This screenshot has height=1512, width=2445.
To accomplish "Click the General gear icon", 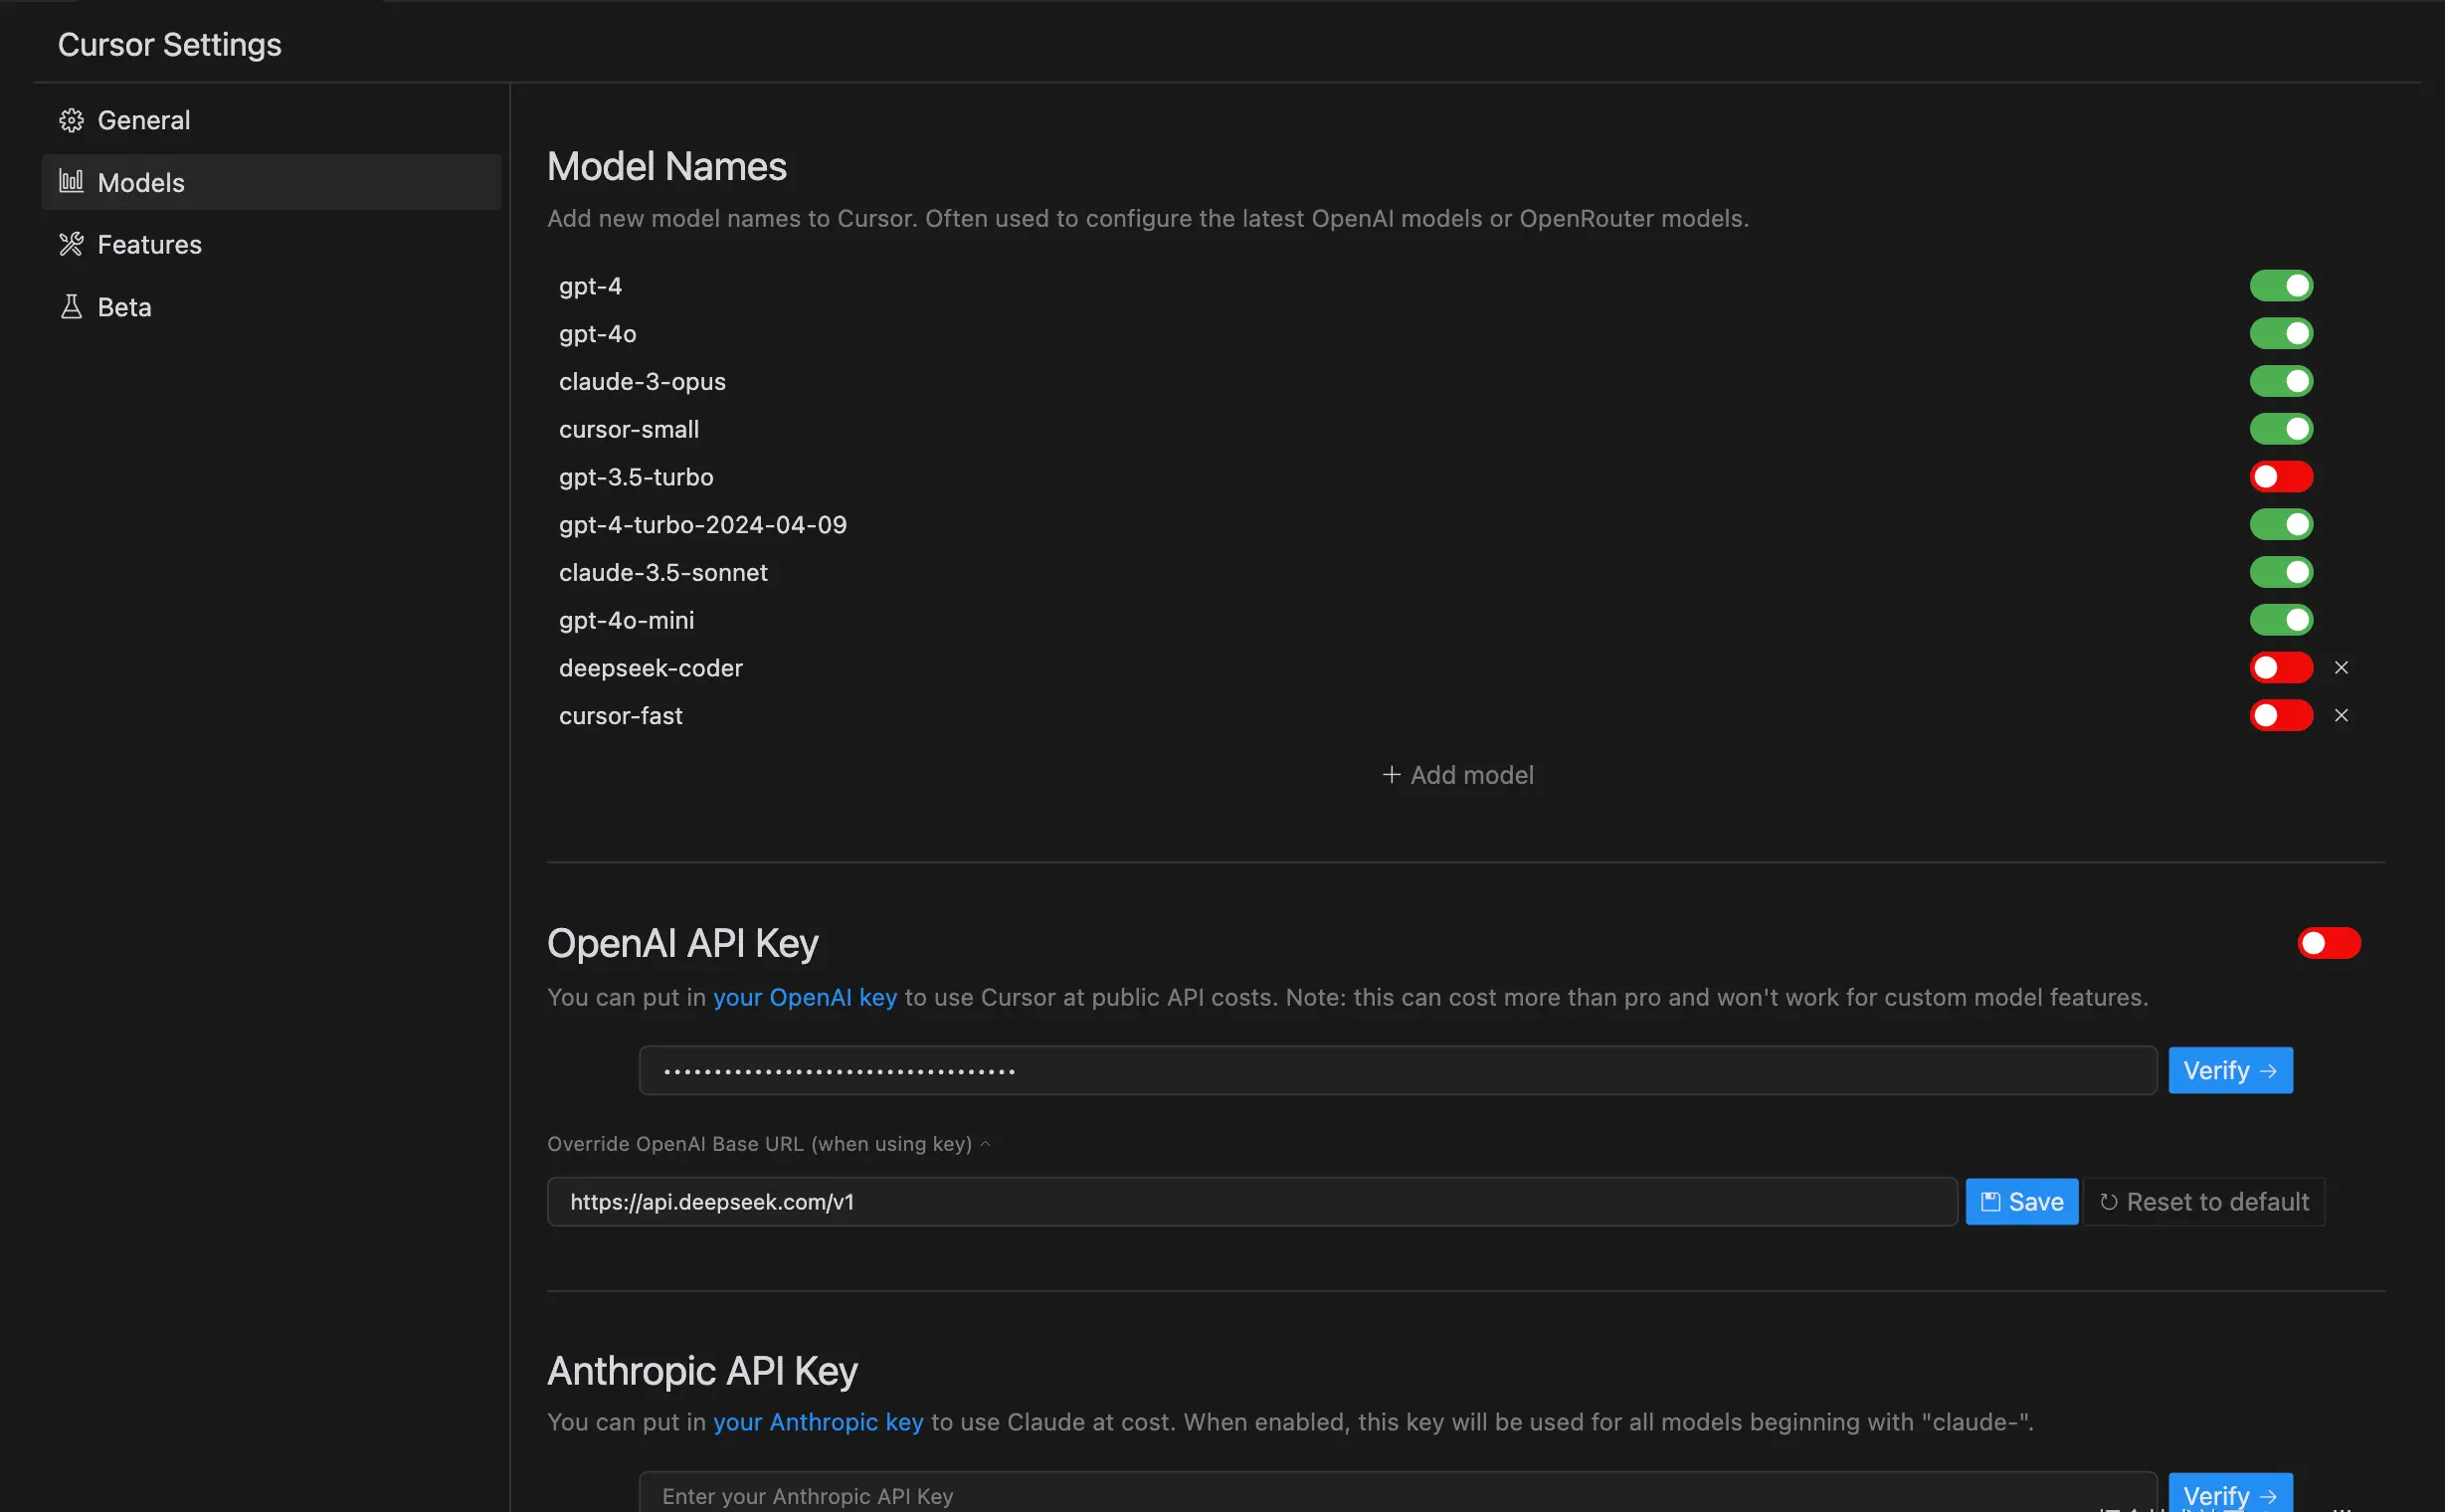I will (71, 120).
